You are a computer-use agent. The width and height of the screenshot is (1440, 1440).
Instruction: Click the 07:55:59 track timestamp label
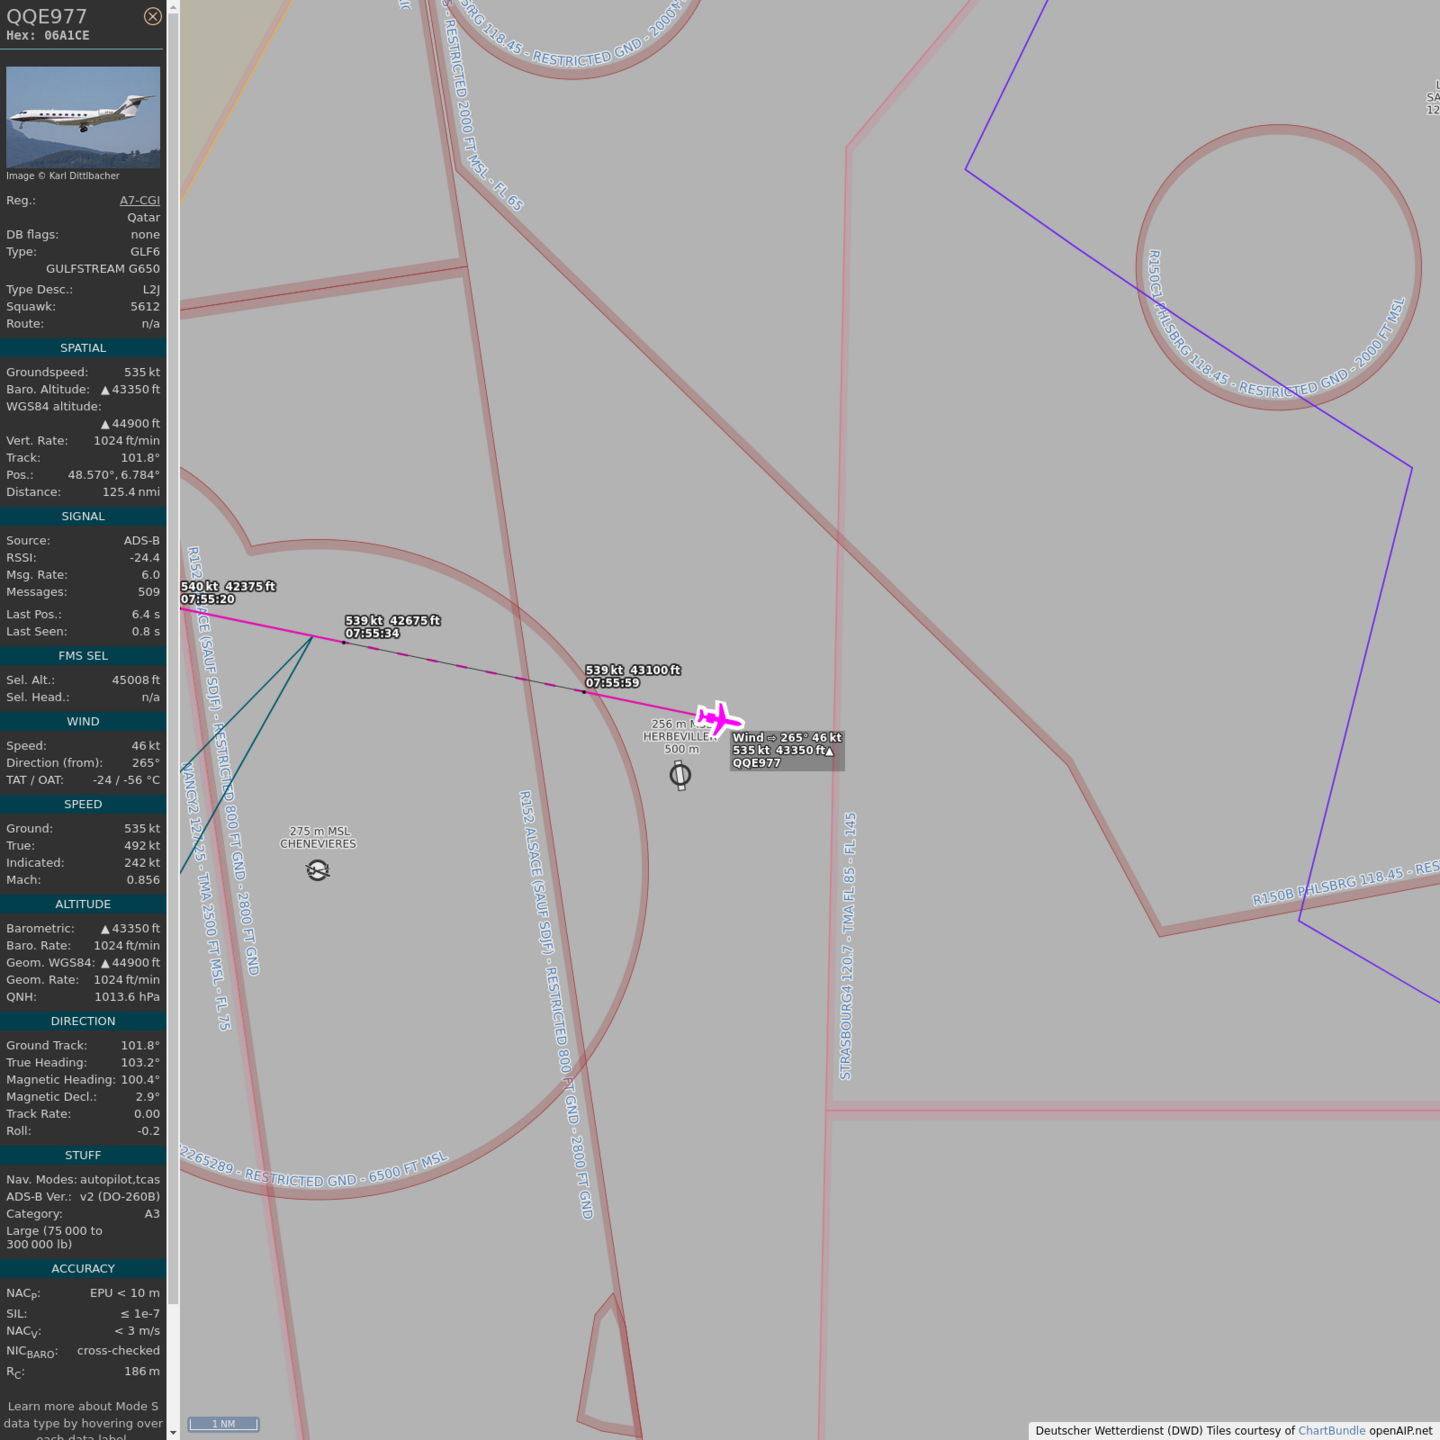click(x=612, y=683)
